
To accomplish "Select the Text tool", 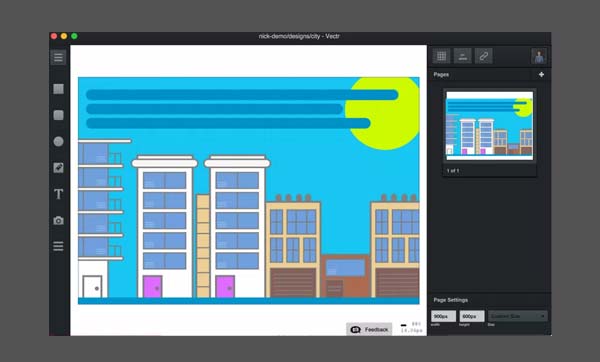I will (59, 194).
